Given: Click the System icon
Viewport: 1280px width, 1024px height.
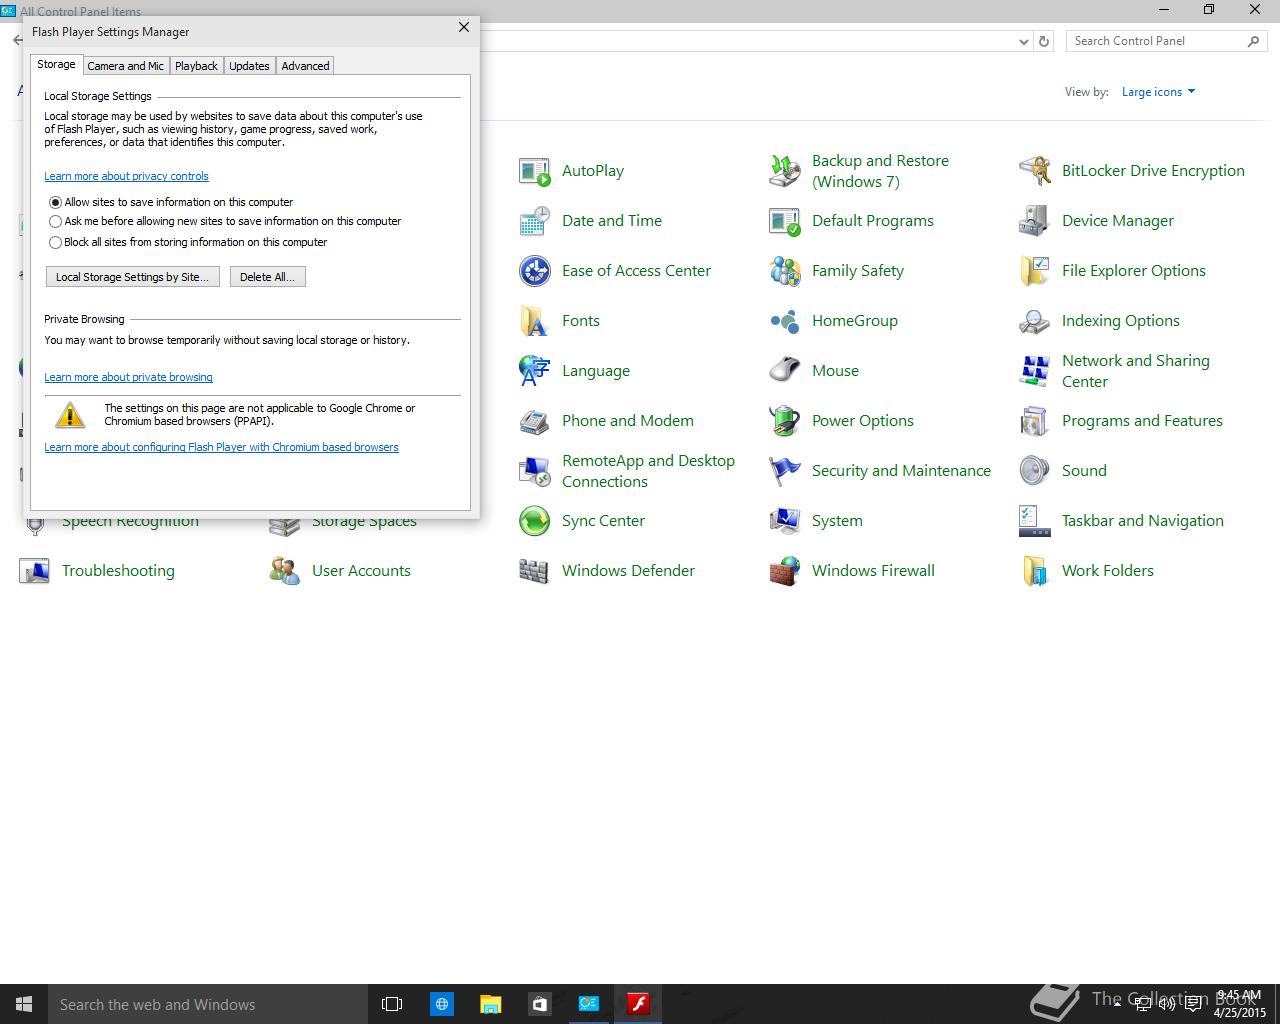Looking at the screenshot, I should 785,521.
